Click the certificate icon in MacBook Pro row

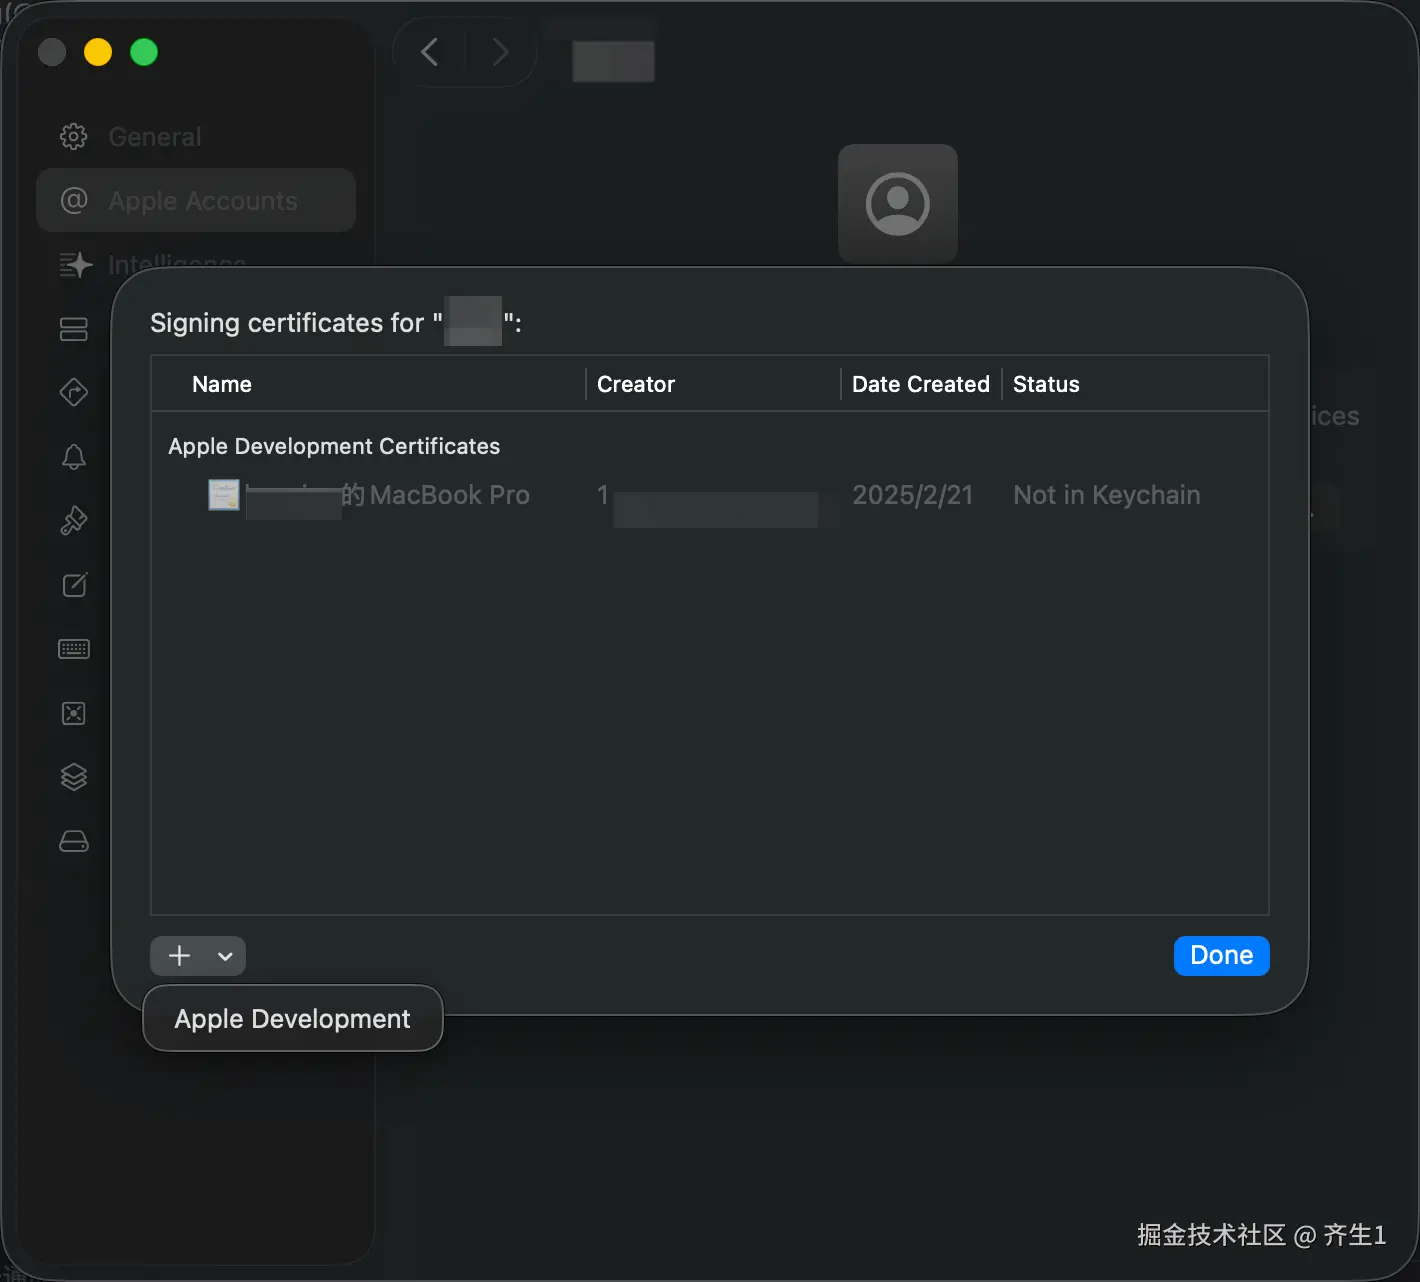pyautogui.click(x=223, y=495)
